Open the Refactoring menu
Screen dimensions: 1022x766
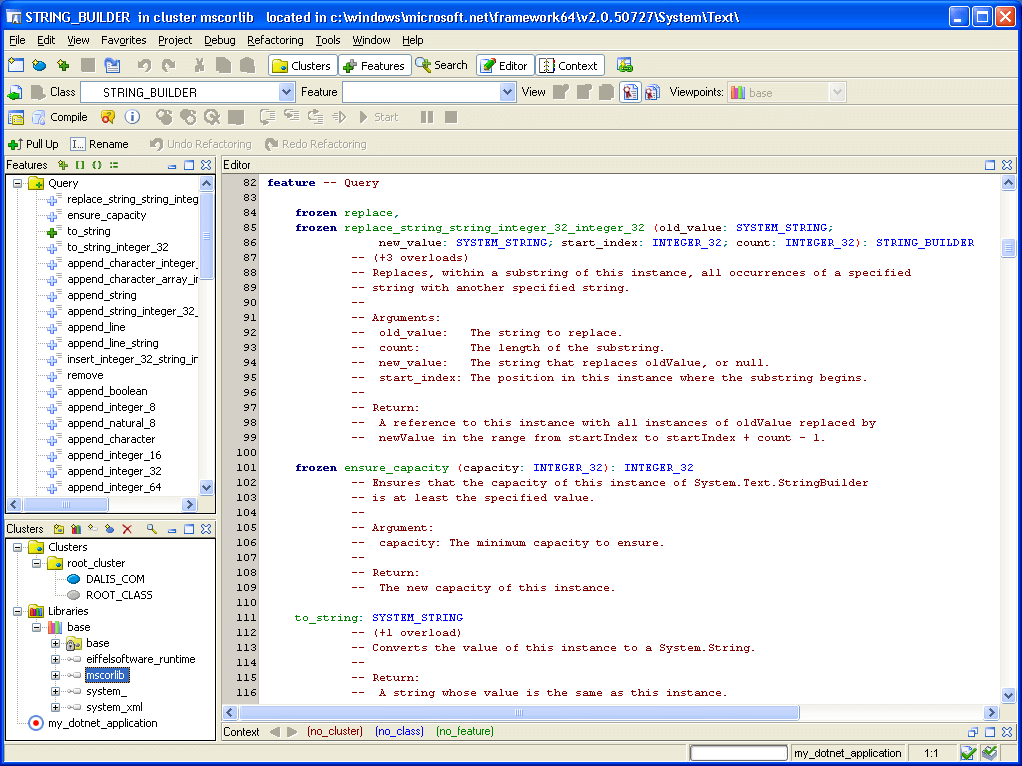click(x=275, y=40)
